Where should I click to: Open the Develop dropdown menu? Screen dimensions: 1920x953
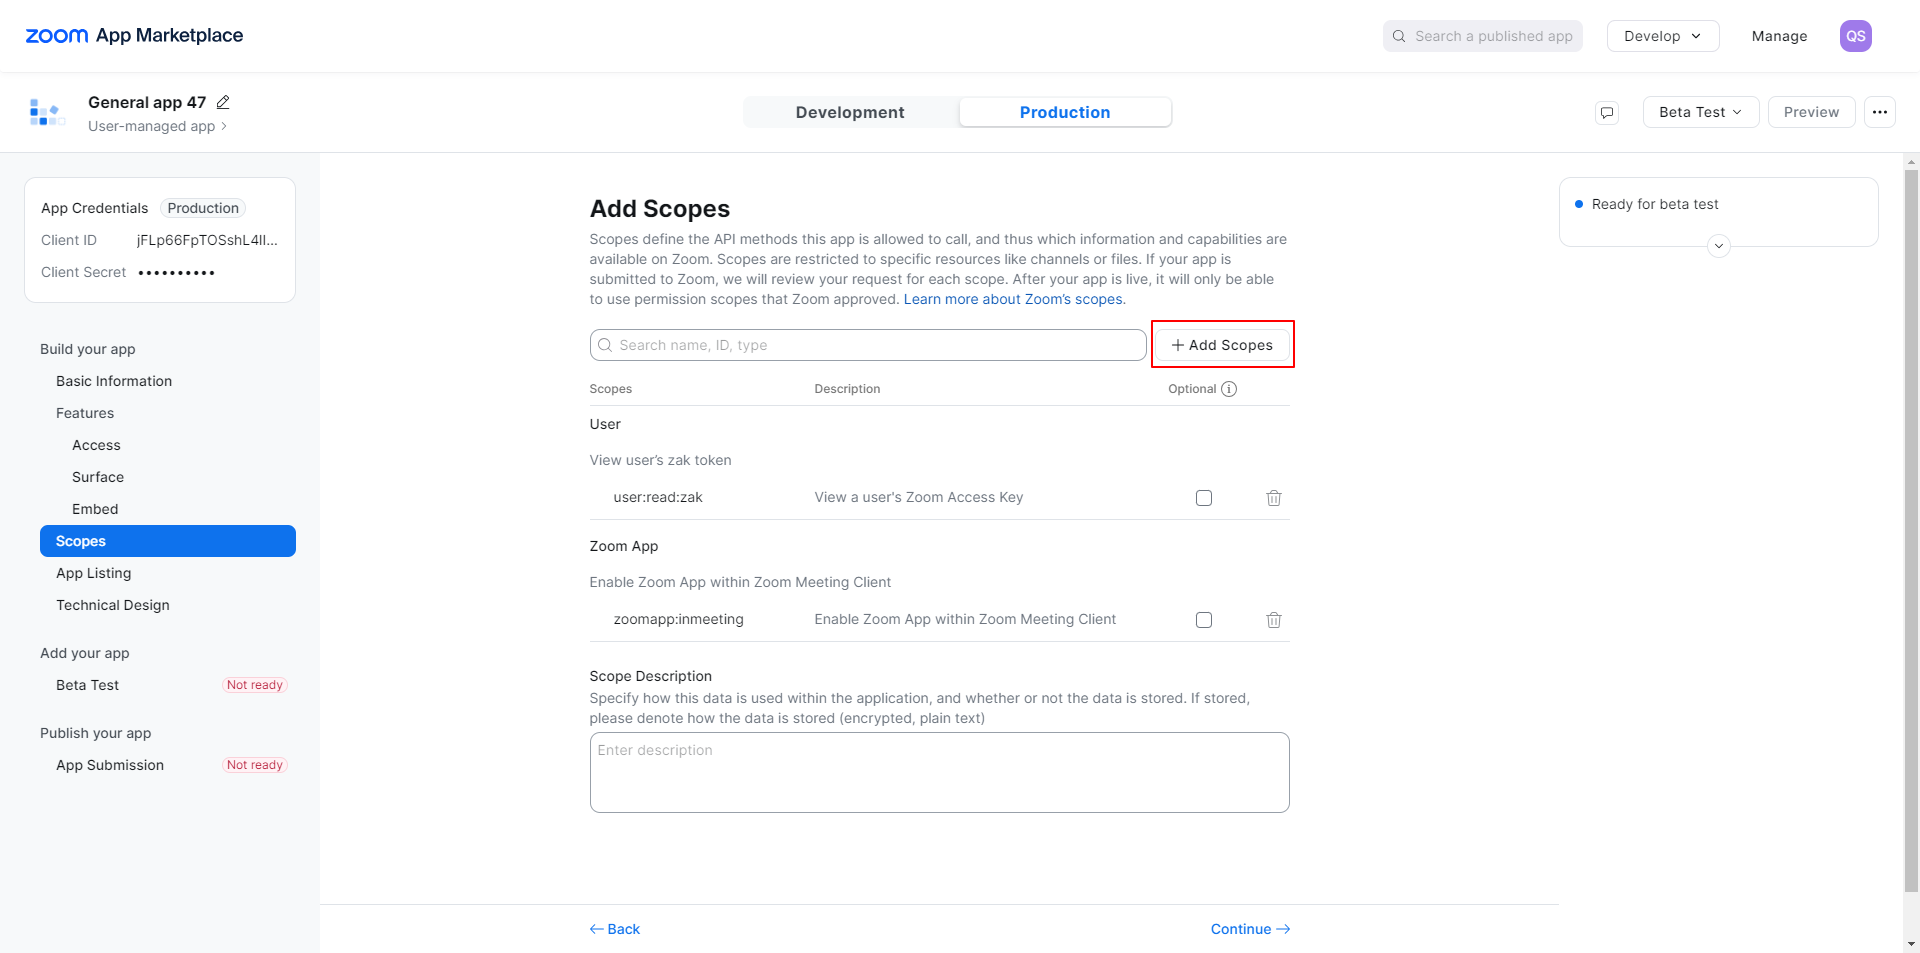1662,36
